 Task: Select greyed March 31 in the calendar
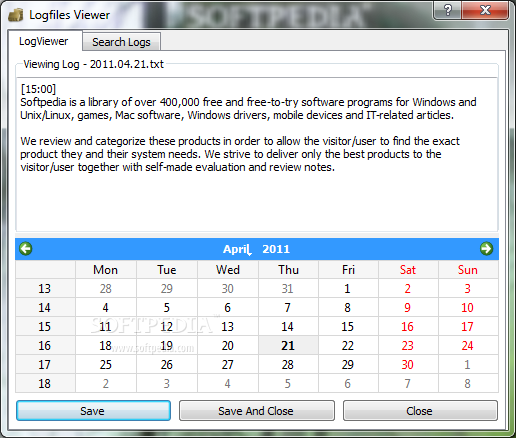pyautogui.click(x=288, y=288)
